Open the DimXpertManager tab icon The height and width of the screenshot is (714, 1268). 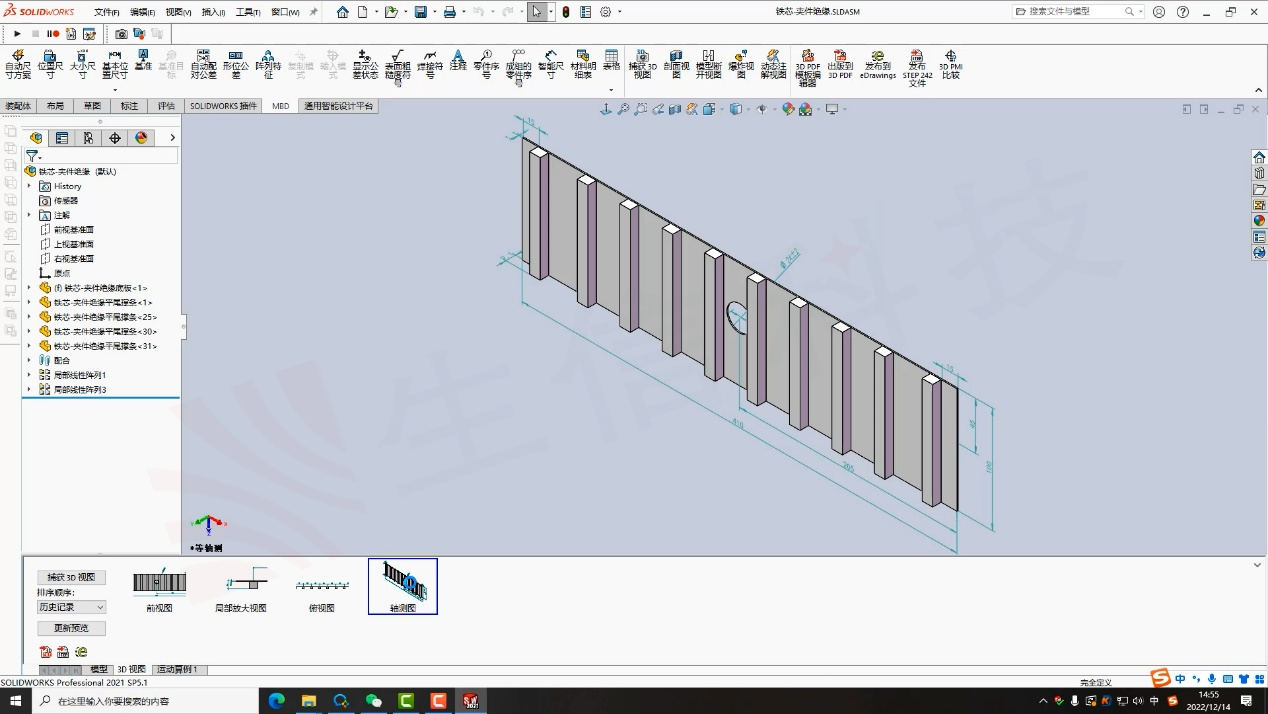point(115,138)
